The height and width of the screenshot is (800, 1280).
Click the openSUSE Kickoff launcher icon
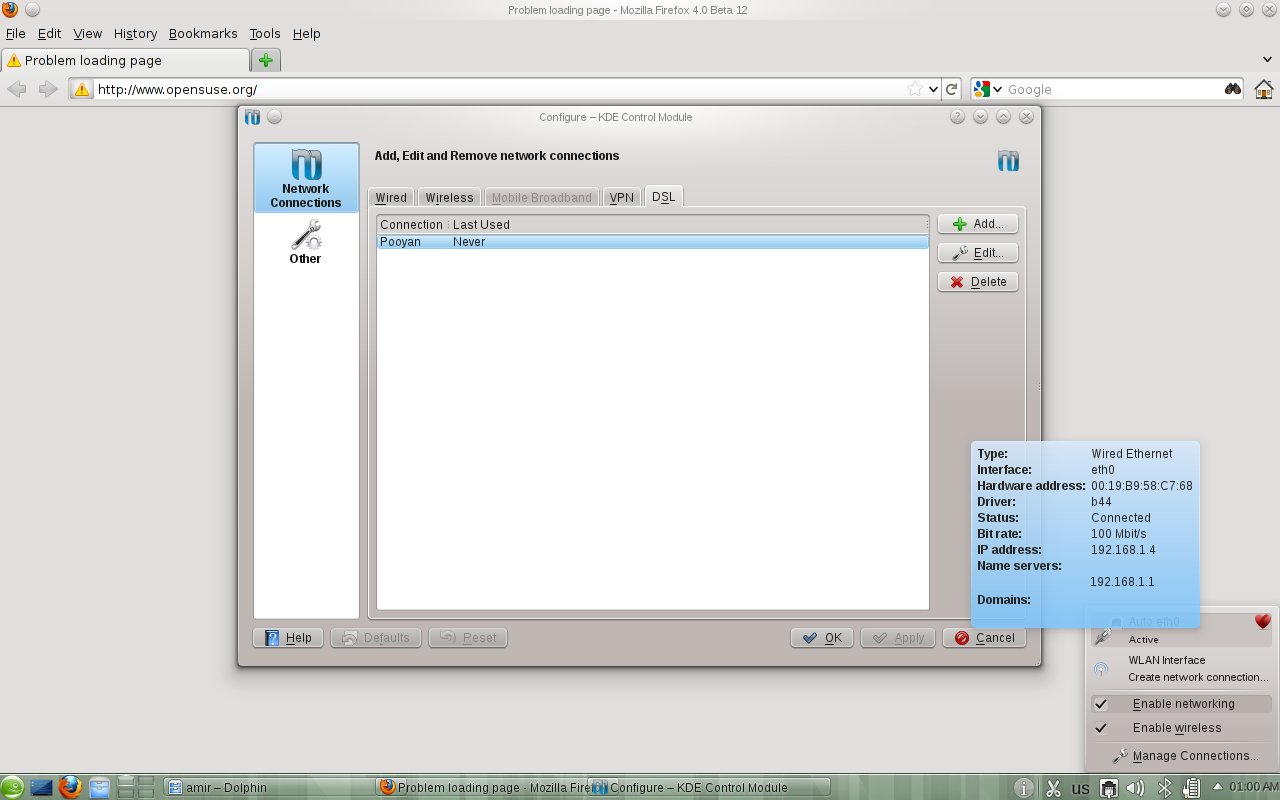(12, 787)
